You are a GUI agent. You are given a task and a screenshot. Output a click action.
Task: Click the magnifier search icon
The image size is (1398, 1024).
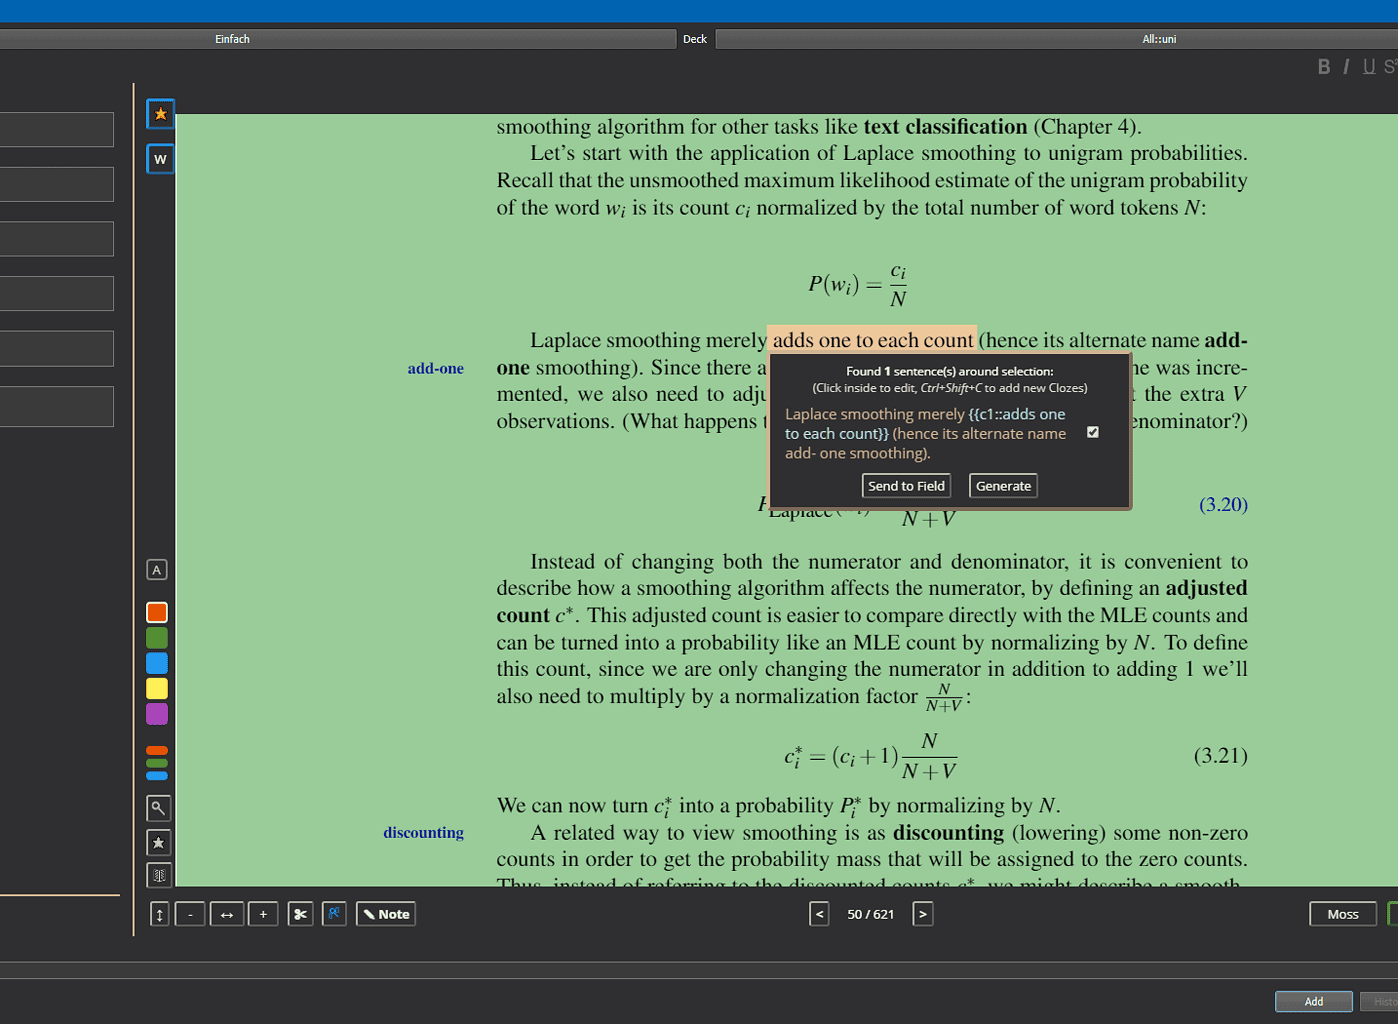[158, 808]
